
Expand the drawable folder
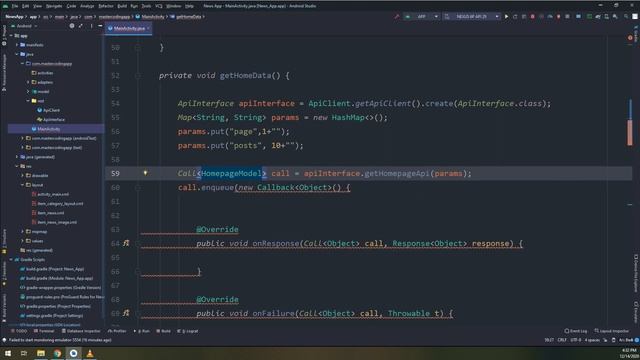pos(22,175)
